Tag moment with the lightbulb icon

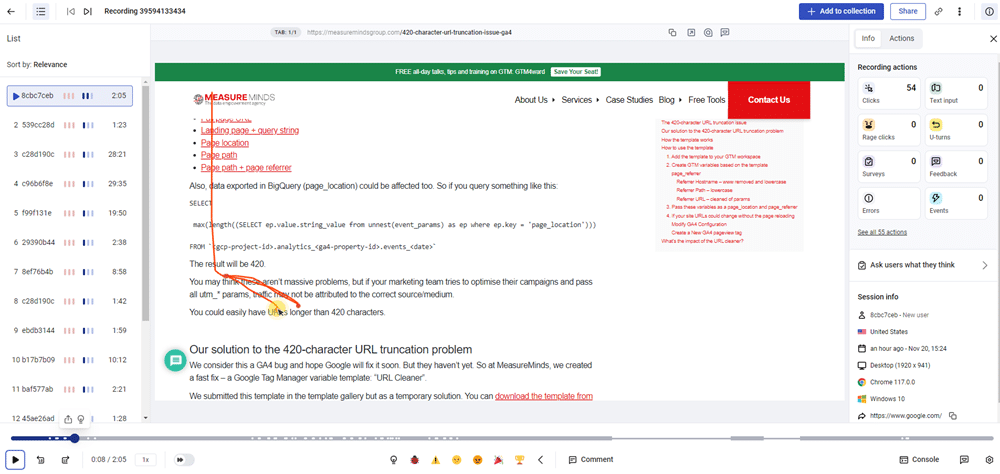coord(393,460)
